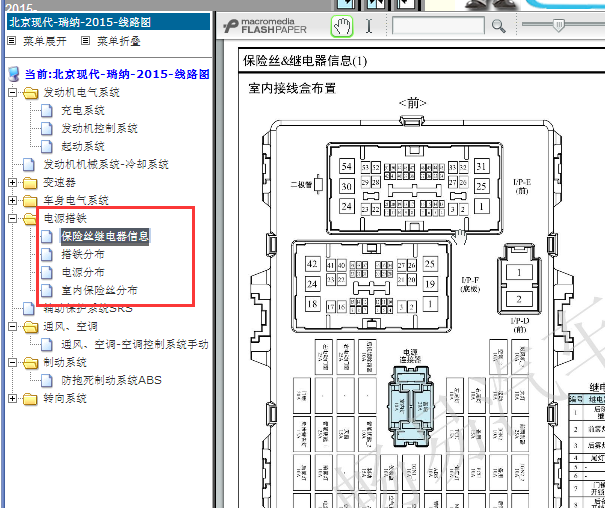Click the 发动机控制系统 document icon

click(47, 128)
